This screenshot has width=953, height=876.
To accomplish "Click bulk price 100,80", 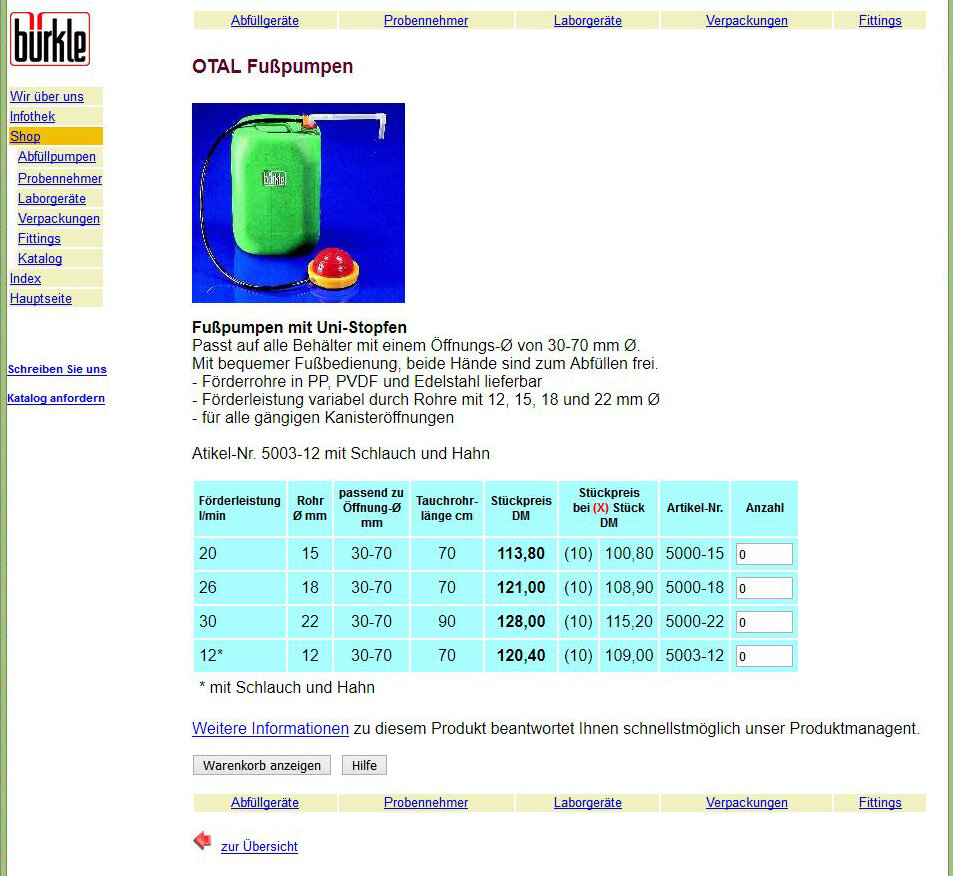I will (629, 554).
